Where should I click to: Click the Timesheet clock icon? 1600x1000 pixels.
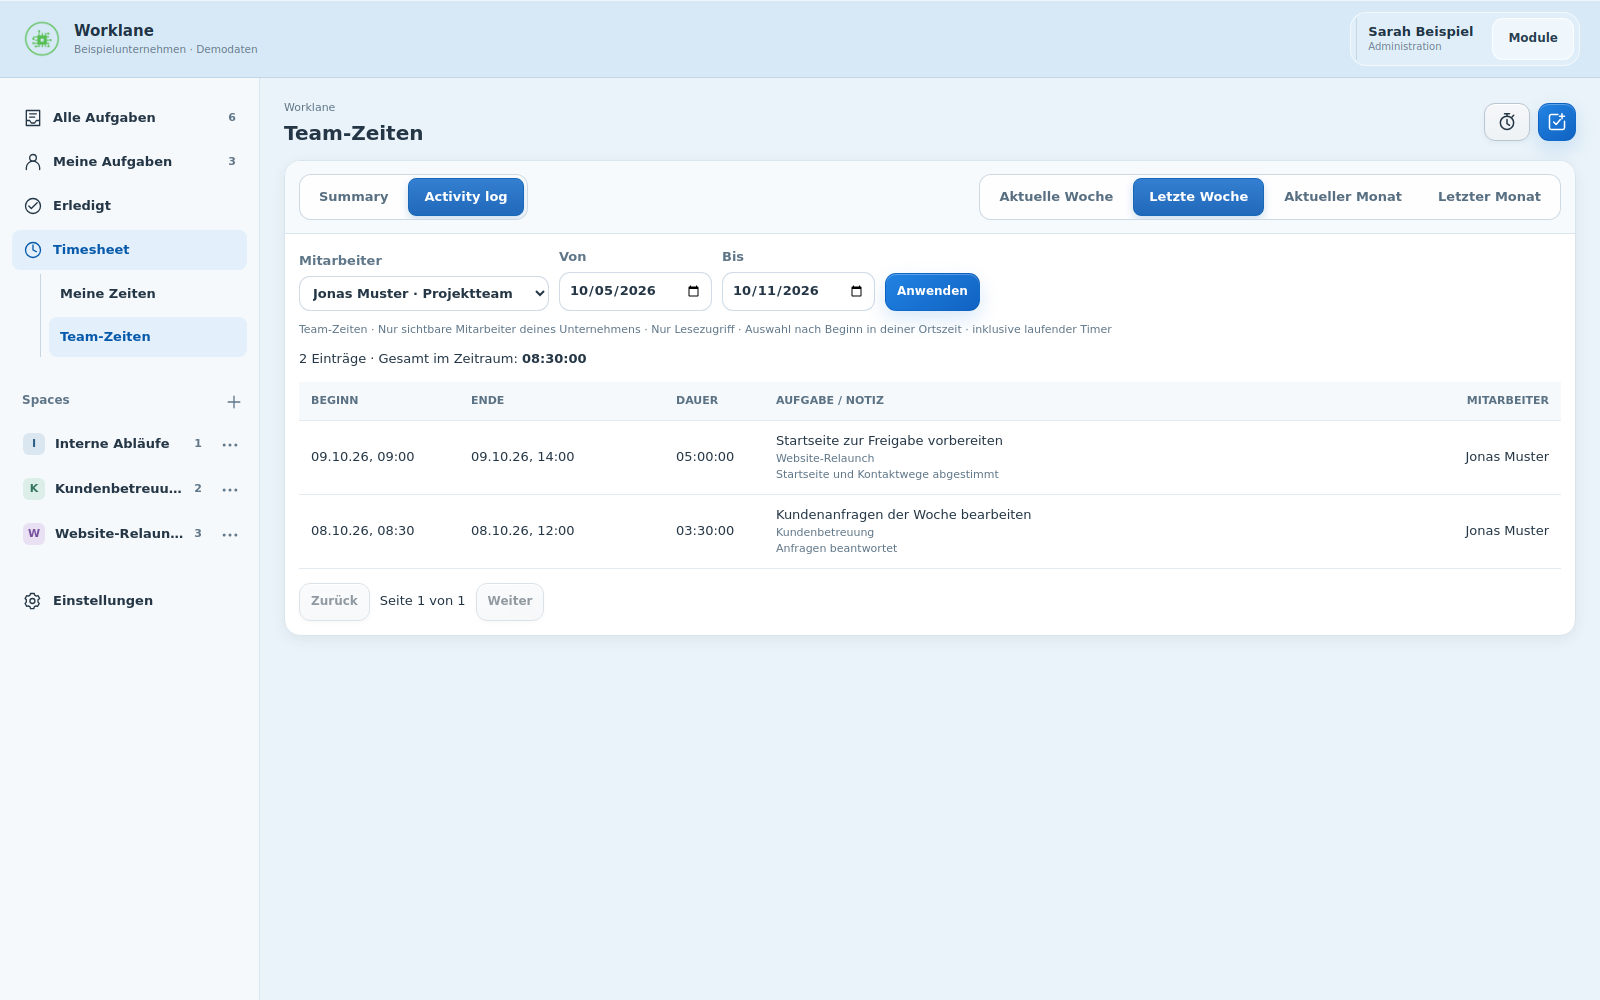point(33,250)
